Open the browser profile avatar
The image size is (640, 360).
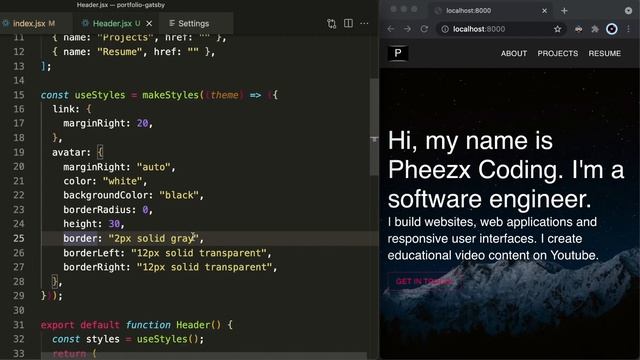click(x=611, y=29)
